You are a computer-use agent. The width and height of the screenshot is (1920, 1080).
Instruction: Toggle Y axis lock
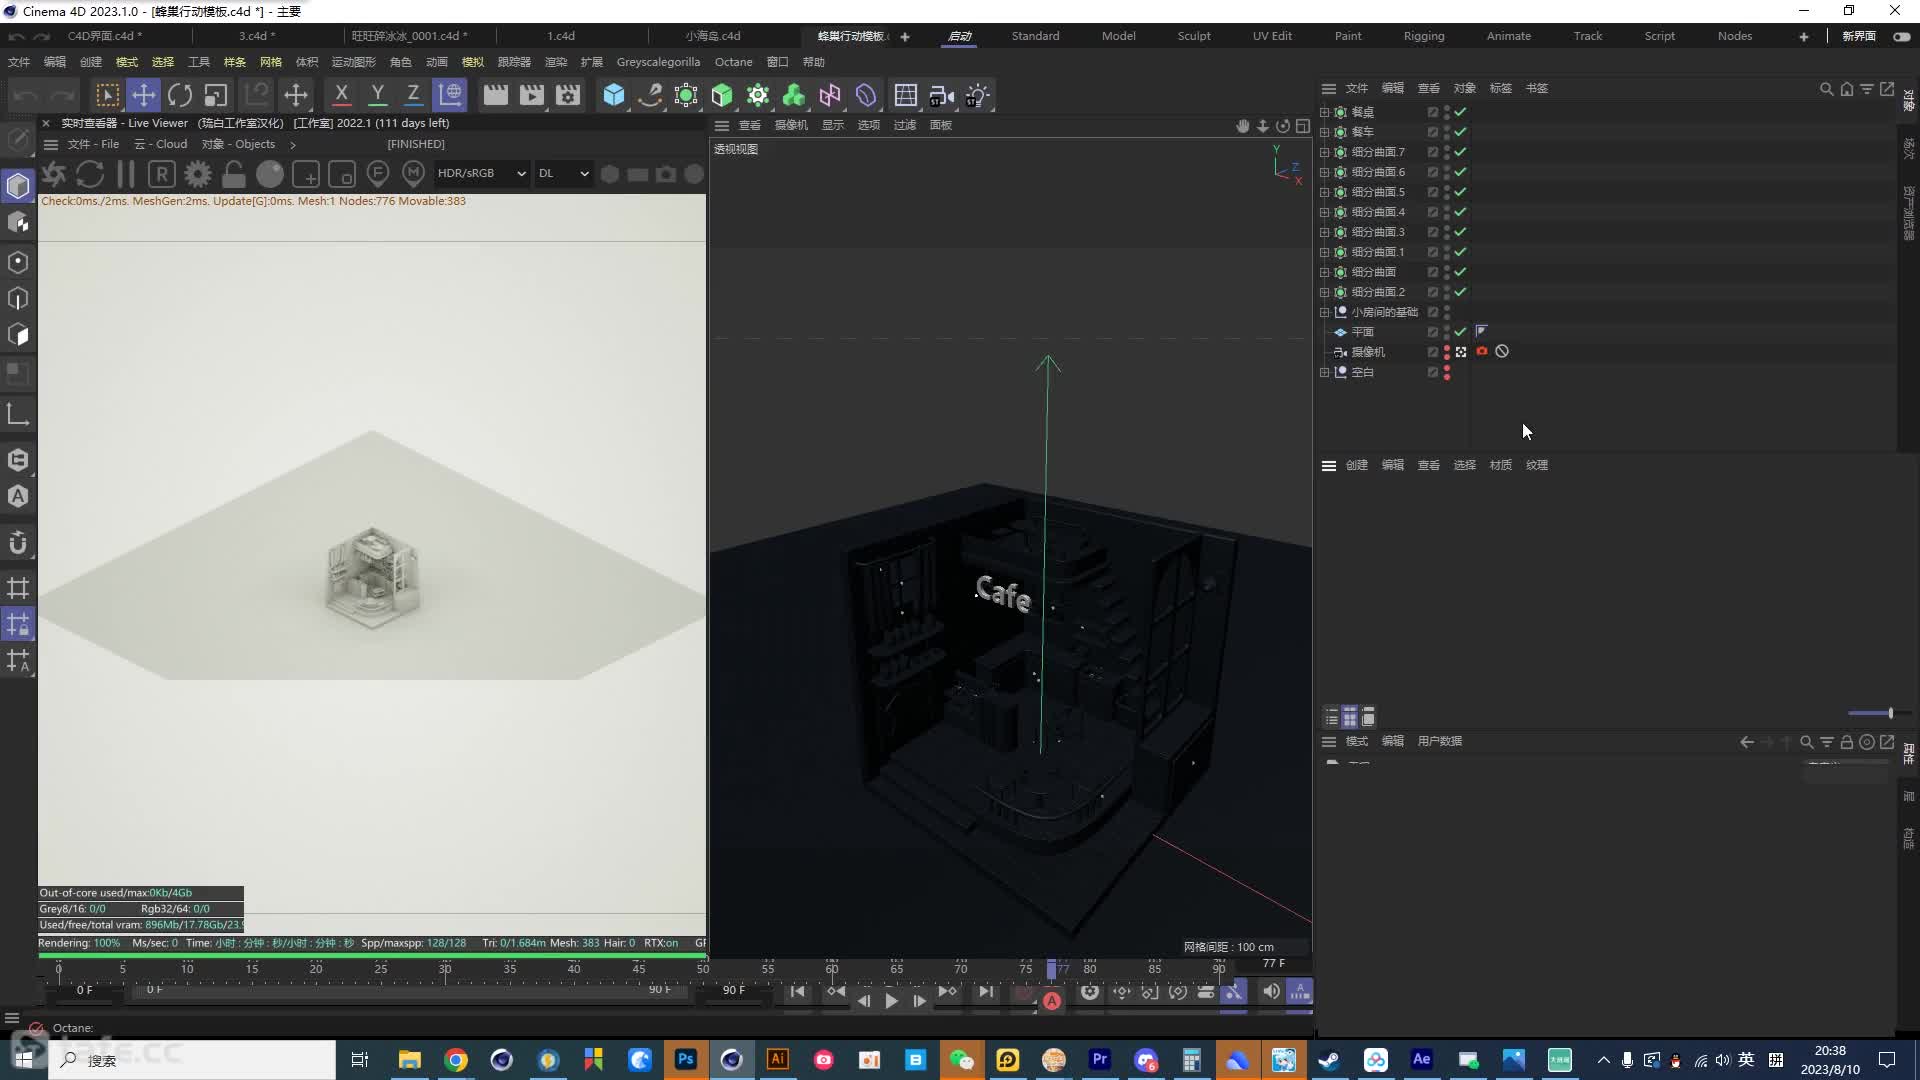(377, 95)
